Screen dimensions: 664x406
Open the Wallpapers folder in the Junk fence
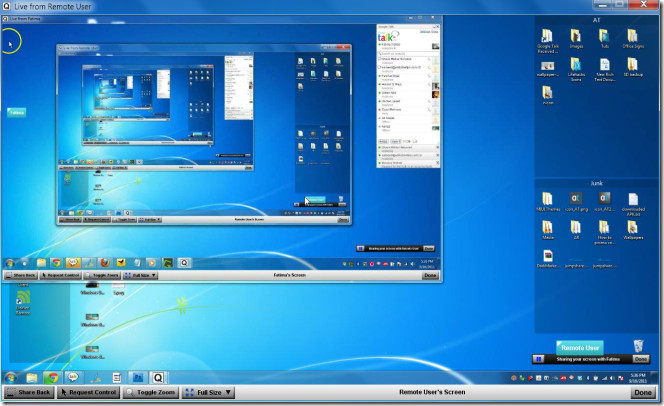click(633, 230)
